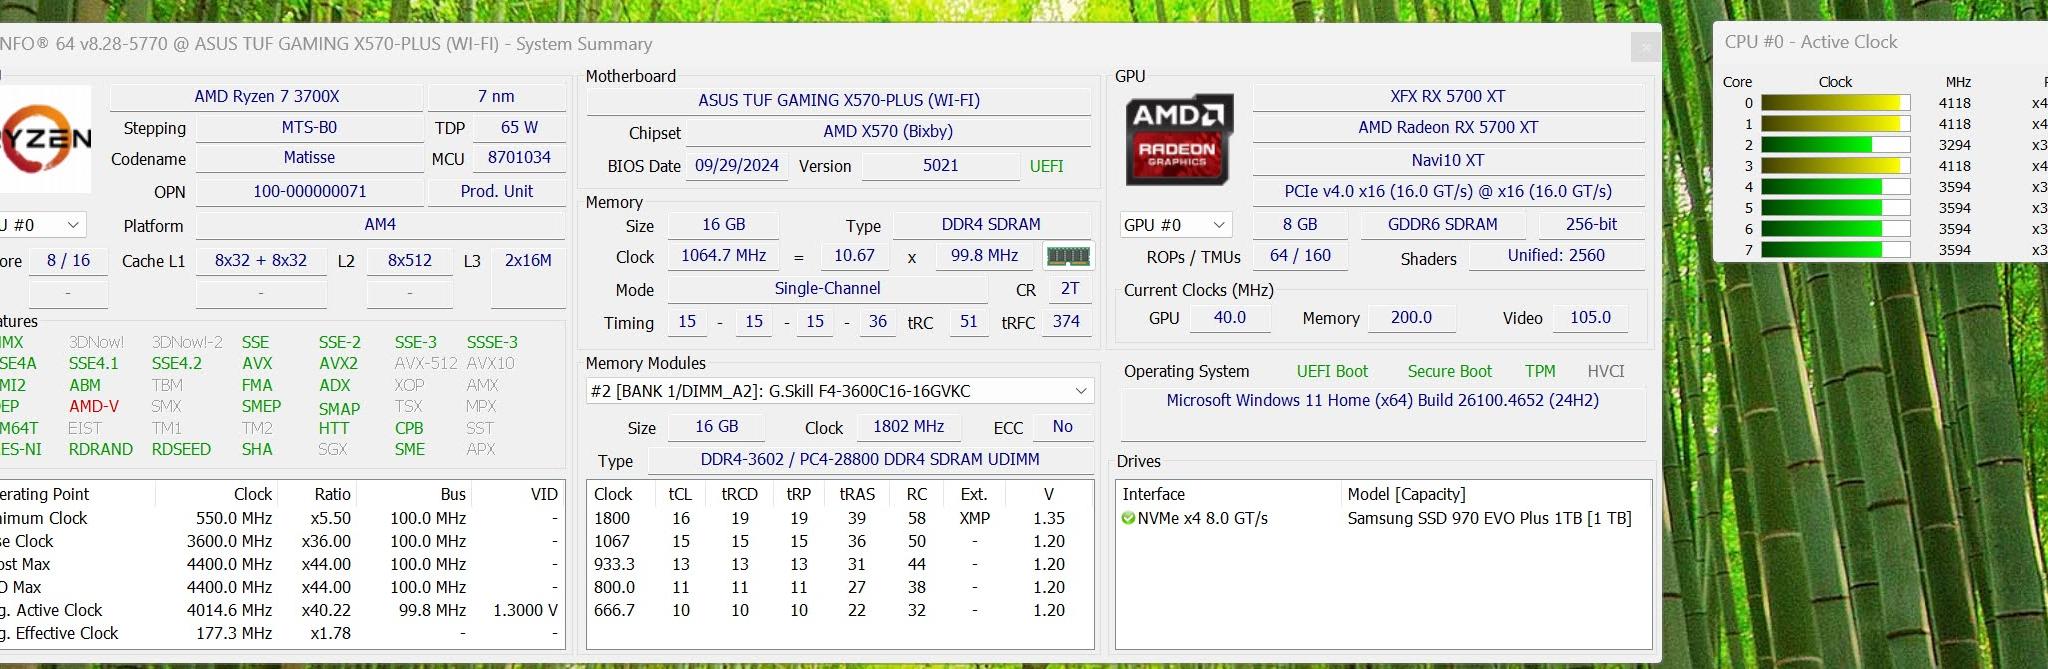The image size is (2048, 669).
Task: Click the HVCI indicator
Action: (x=1605, y=371)
